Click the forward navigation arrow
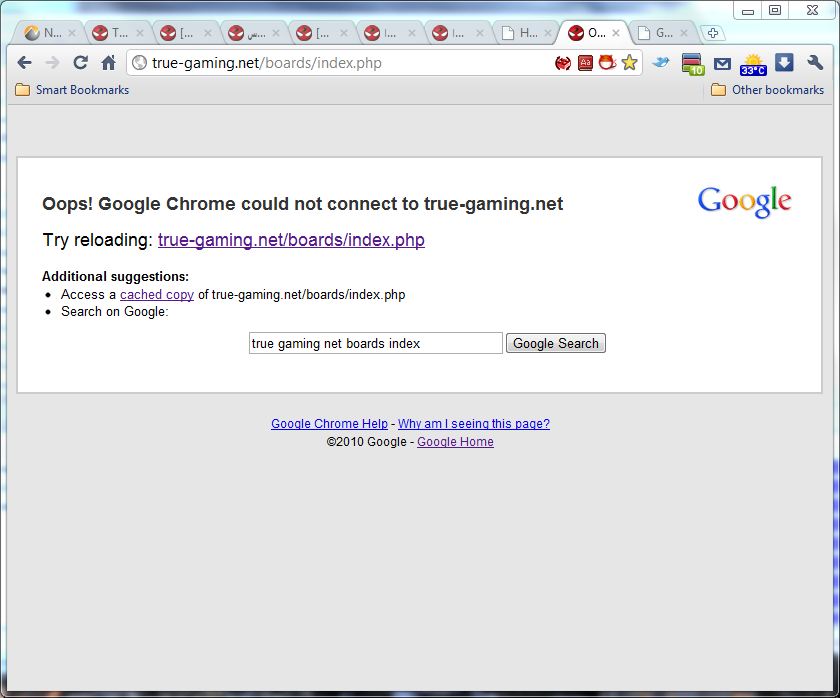Screen dimensions: 840x698 (x=52, y=63)
